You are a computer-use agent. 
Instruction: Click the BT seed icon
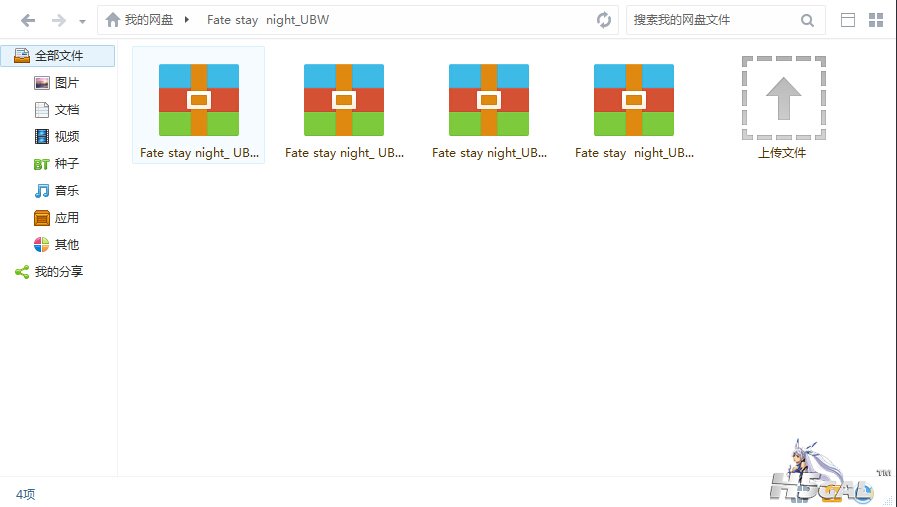(x=41, y=165)
